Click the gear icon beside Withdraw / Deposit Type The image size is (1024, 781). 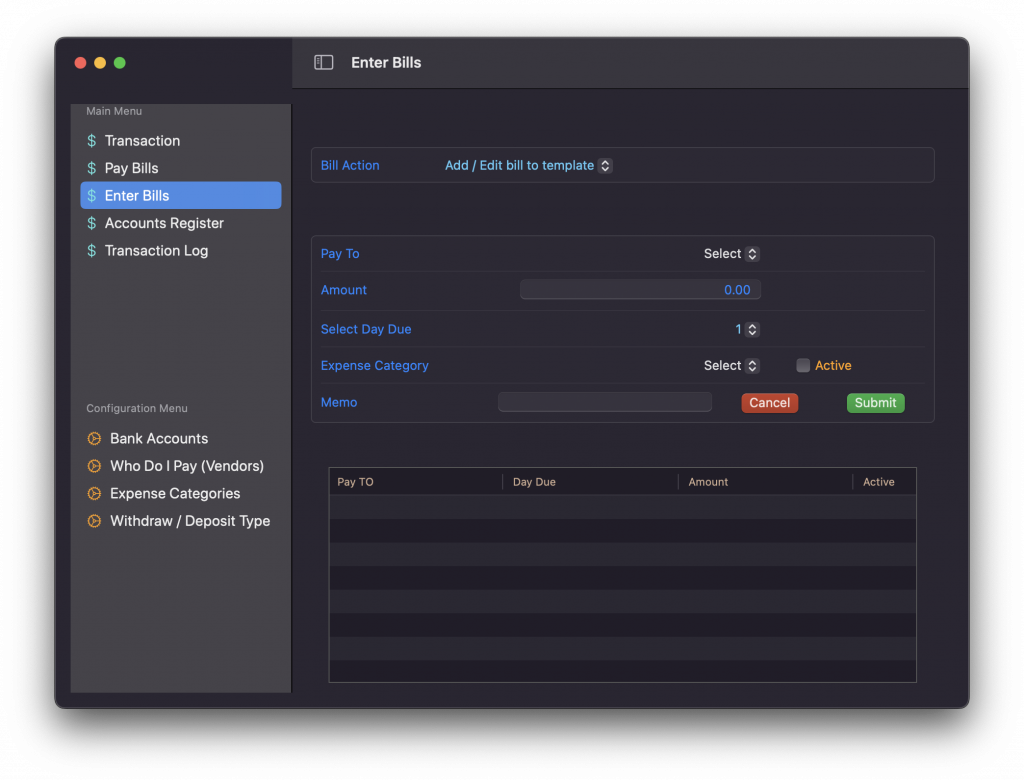click(x=94, y=521)
